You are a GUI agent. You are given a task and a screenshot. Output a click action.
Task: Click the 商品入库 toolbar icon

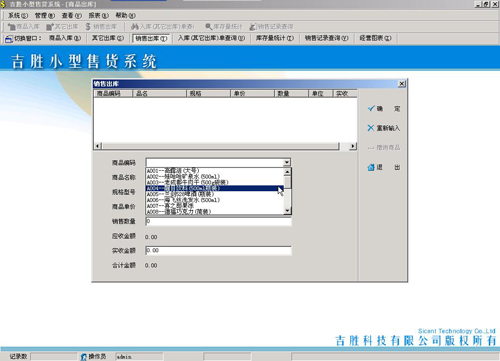click(x=12, y=27)
